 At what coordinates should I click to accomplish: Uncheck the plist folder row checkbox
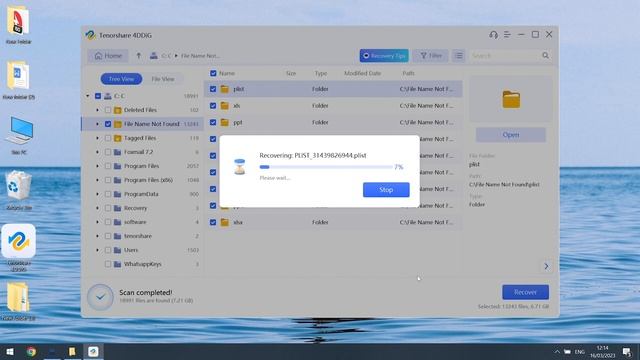(213, 89)
